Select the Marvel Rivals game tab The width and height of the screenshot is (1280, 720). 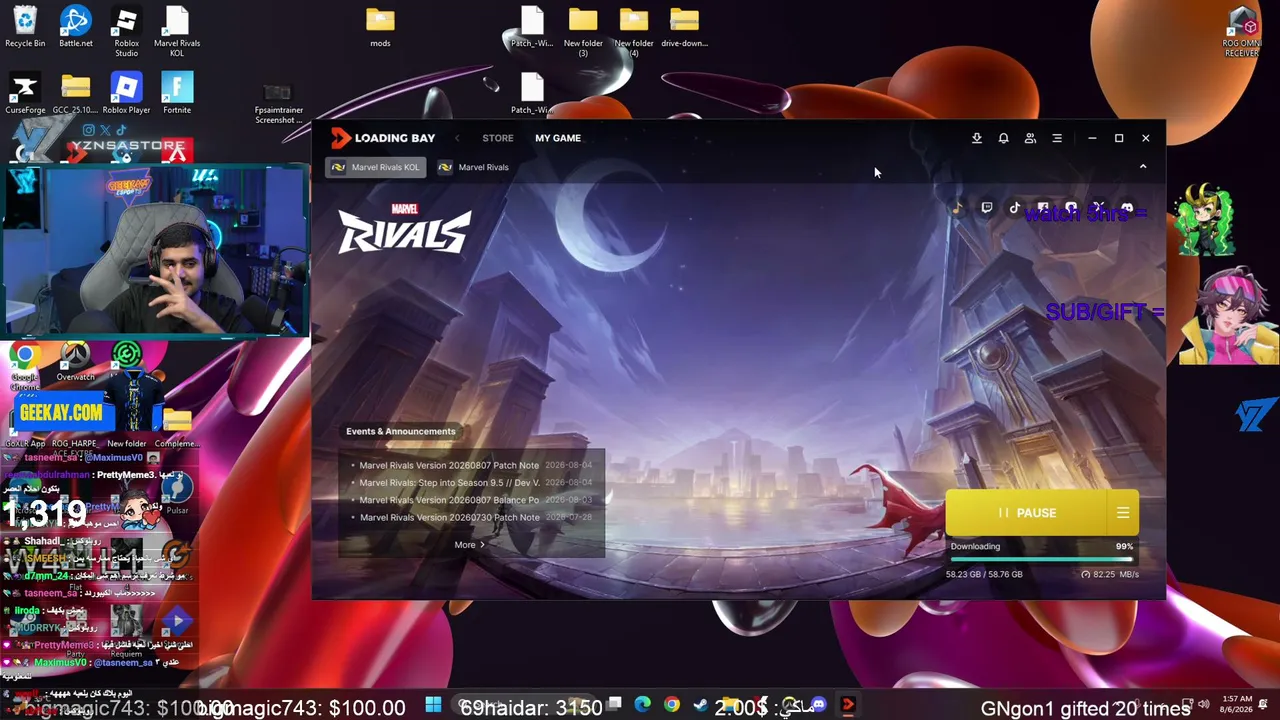point(474,167)
